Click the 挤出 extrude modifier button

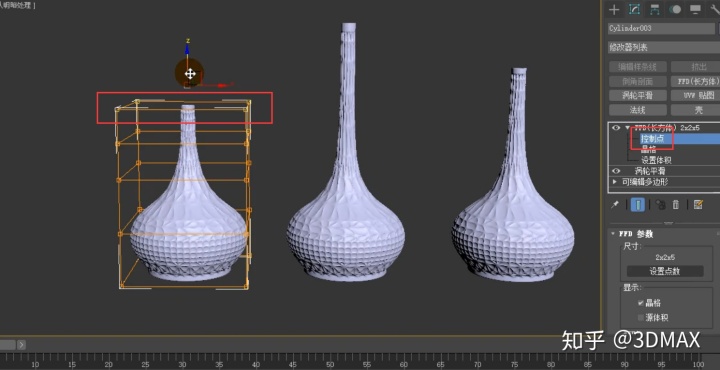pyautogui.click(x=695, y=67)
